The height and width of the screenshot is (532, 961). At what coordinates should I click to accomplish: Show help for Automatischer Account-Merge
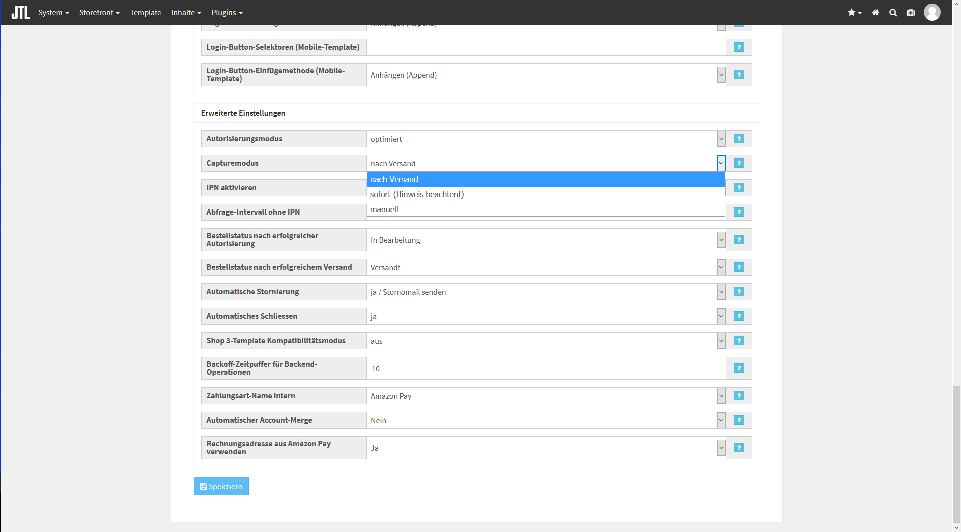[739, 420]
